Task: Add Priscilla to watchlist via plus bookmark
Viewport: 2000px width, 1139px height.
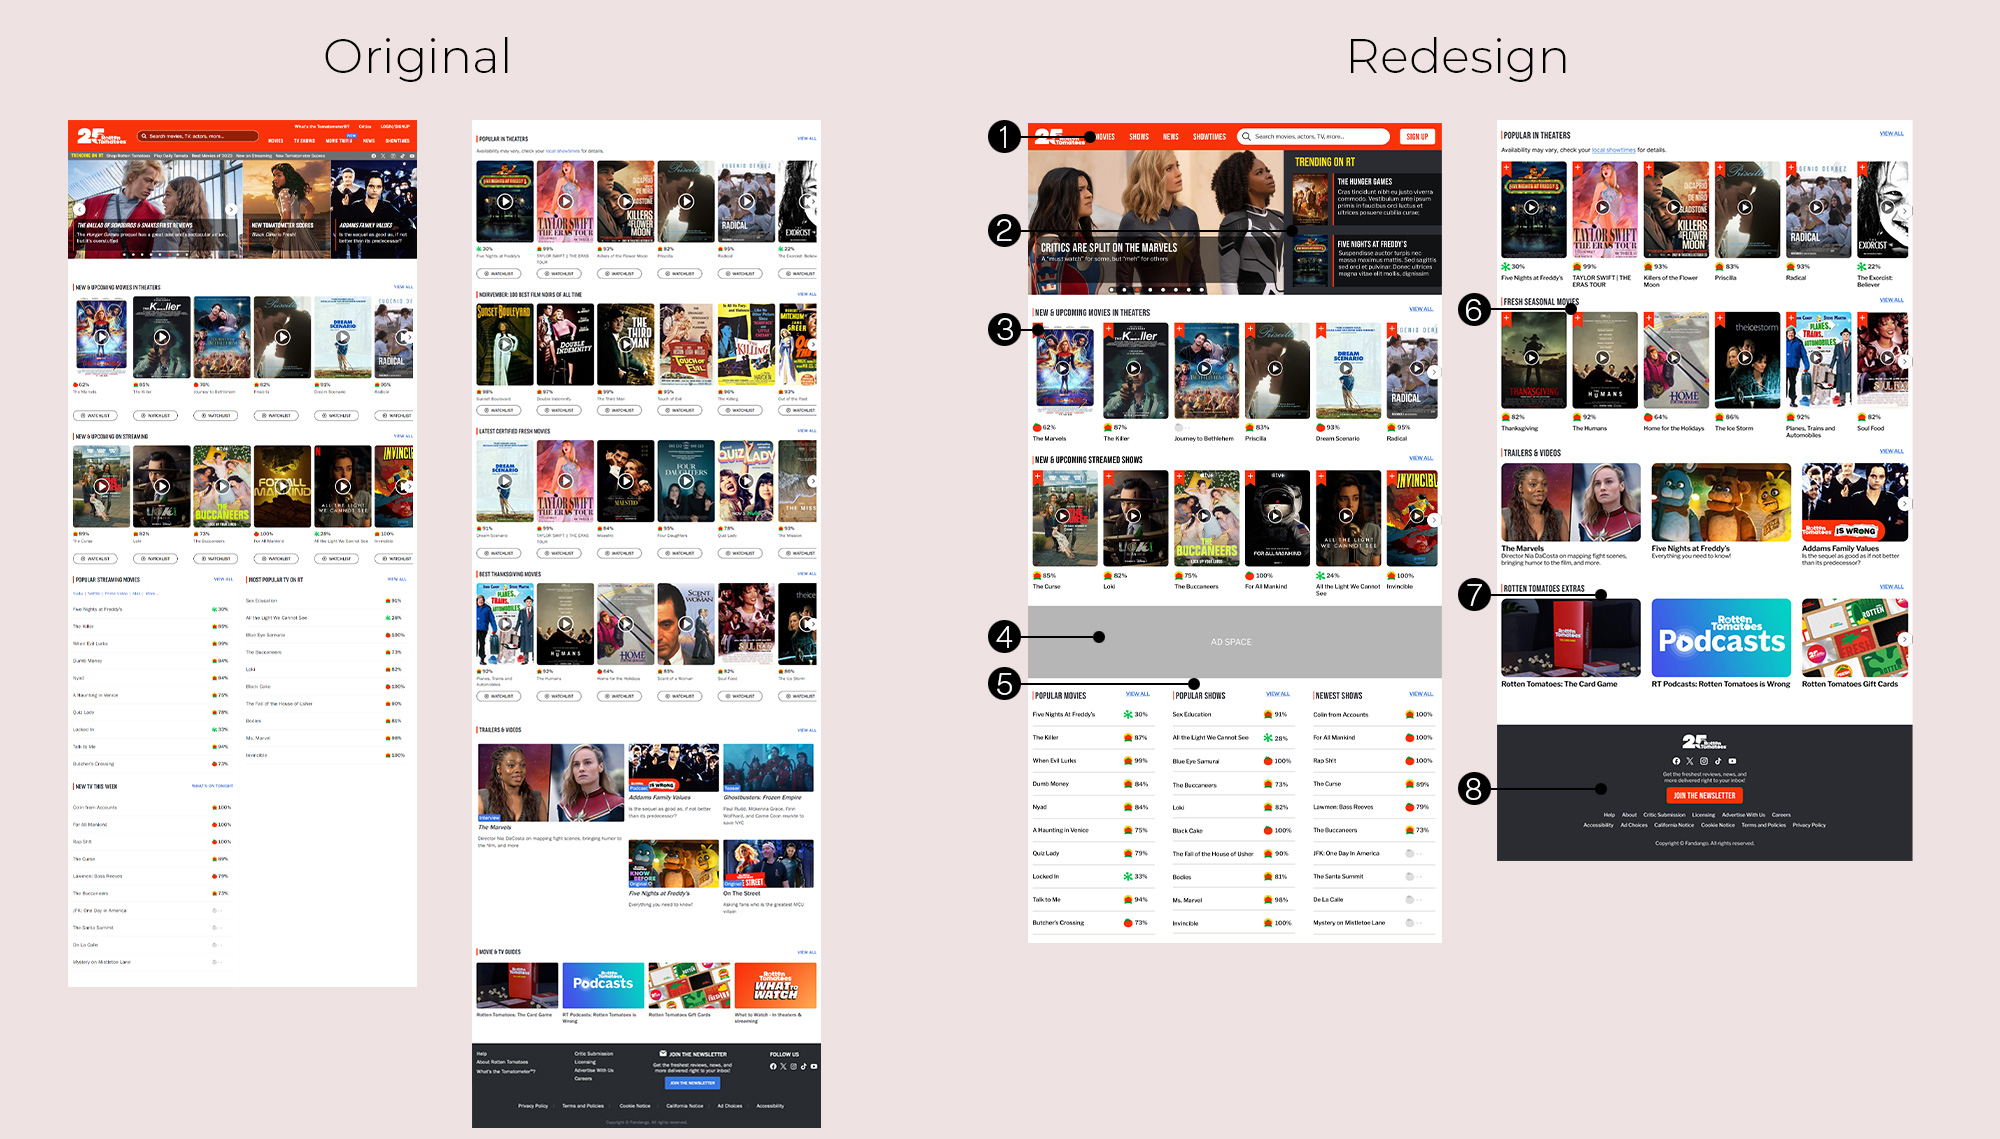Action: [1250, 329]
